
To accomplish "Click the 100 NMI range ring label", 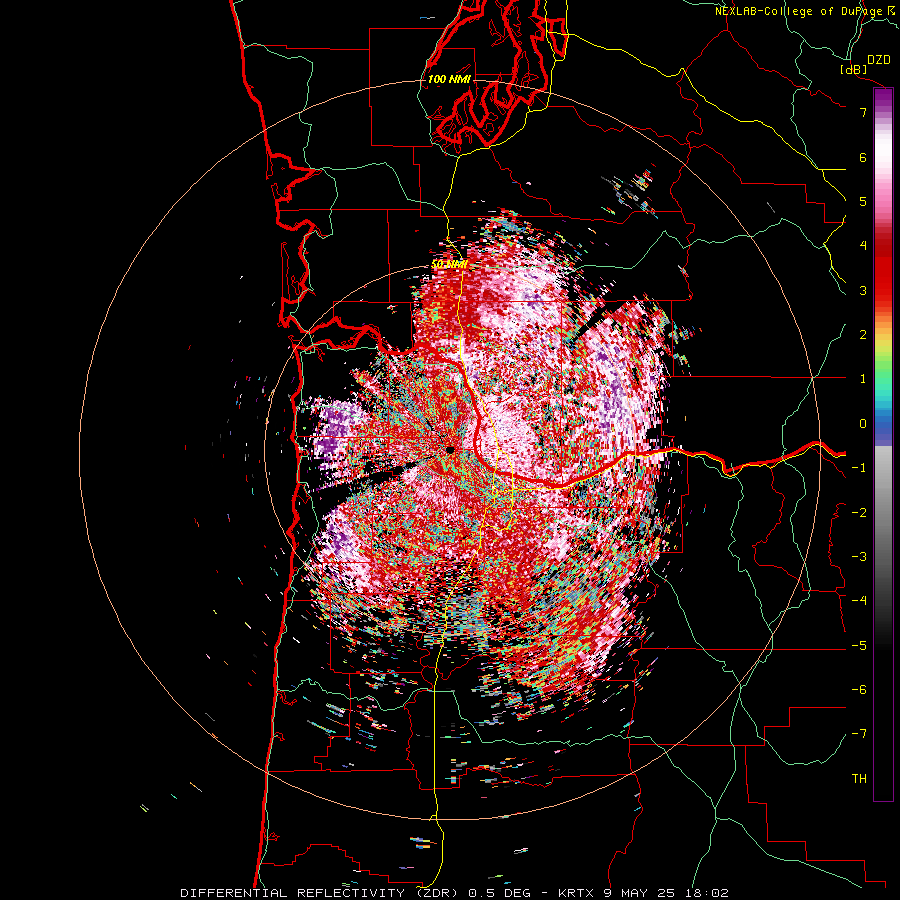I will point(449,79).
